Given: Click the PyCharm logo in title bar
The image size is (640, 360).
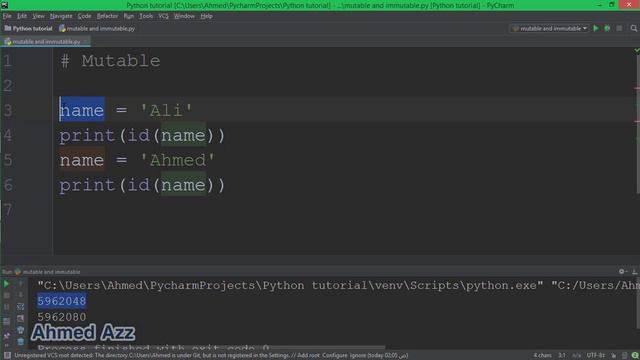Looking at the screenshot, I should (4, 5).
